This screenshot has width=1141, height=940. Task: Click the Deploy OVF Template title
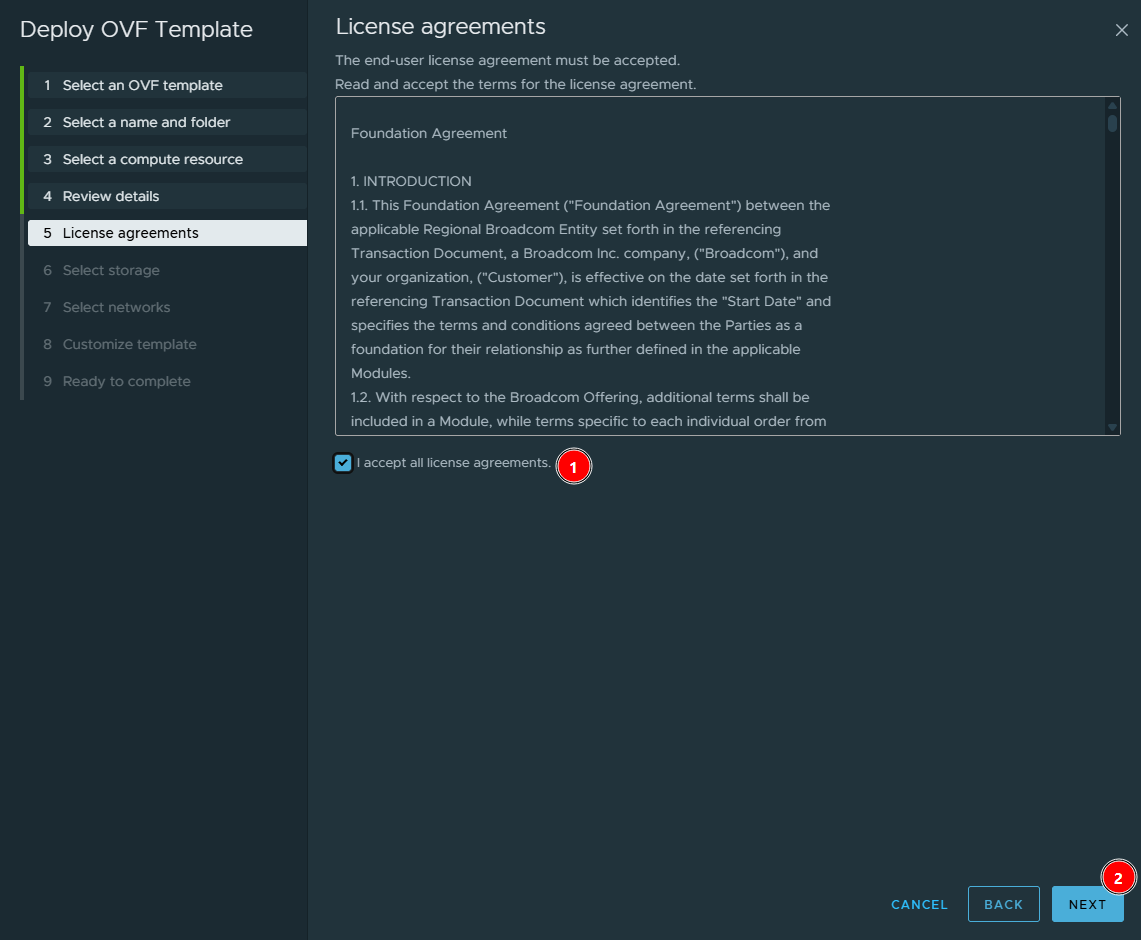point(136,29)
